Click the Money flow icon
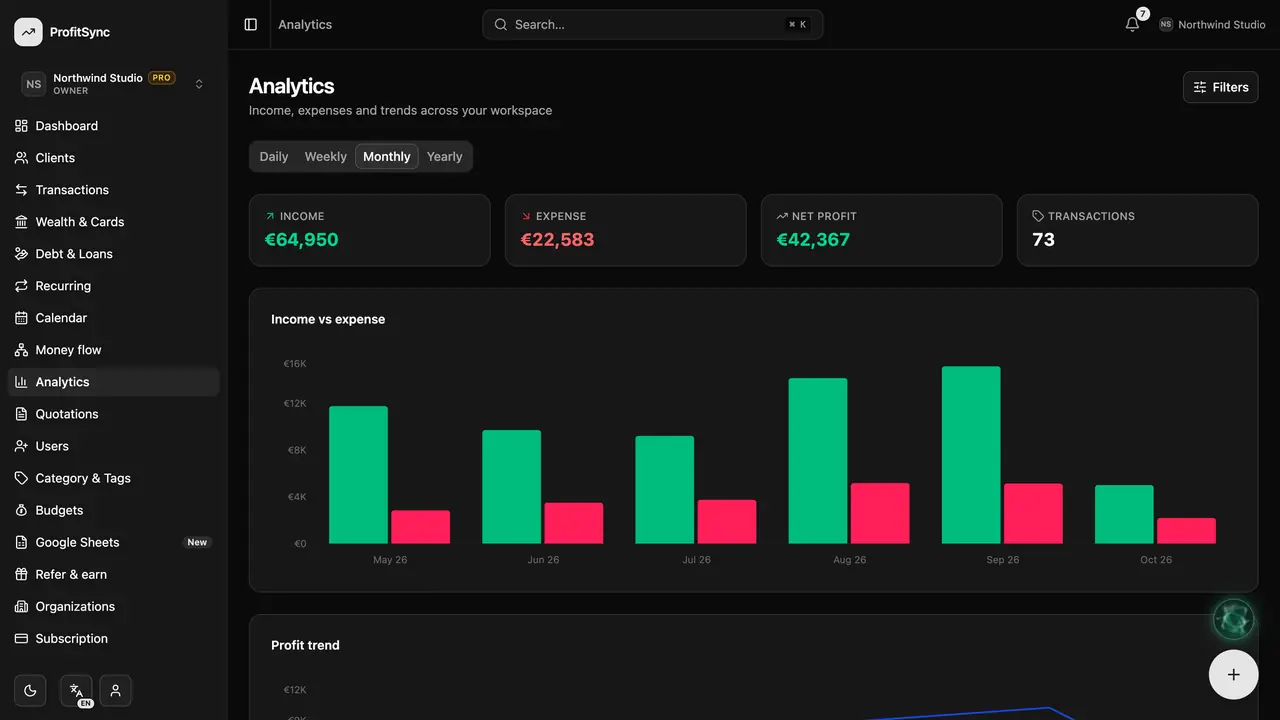 21,350
